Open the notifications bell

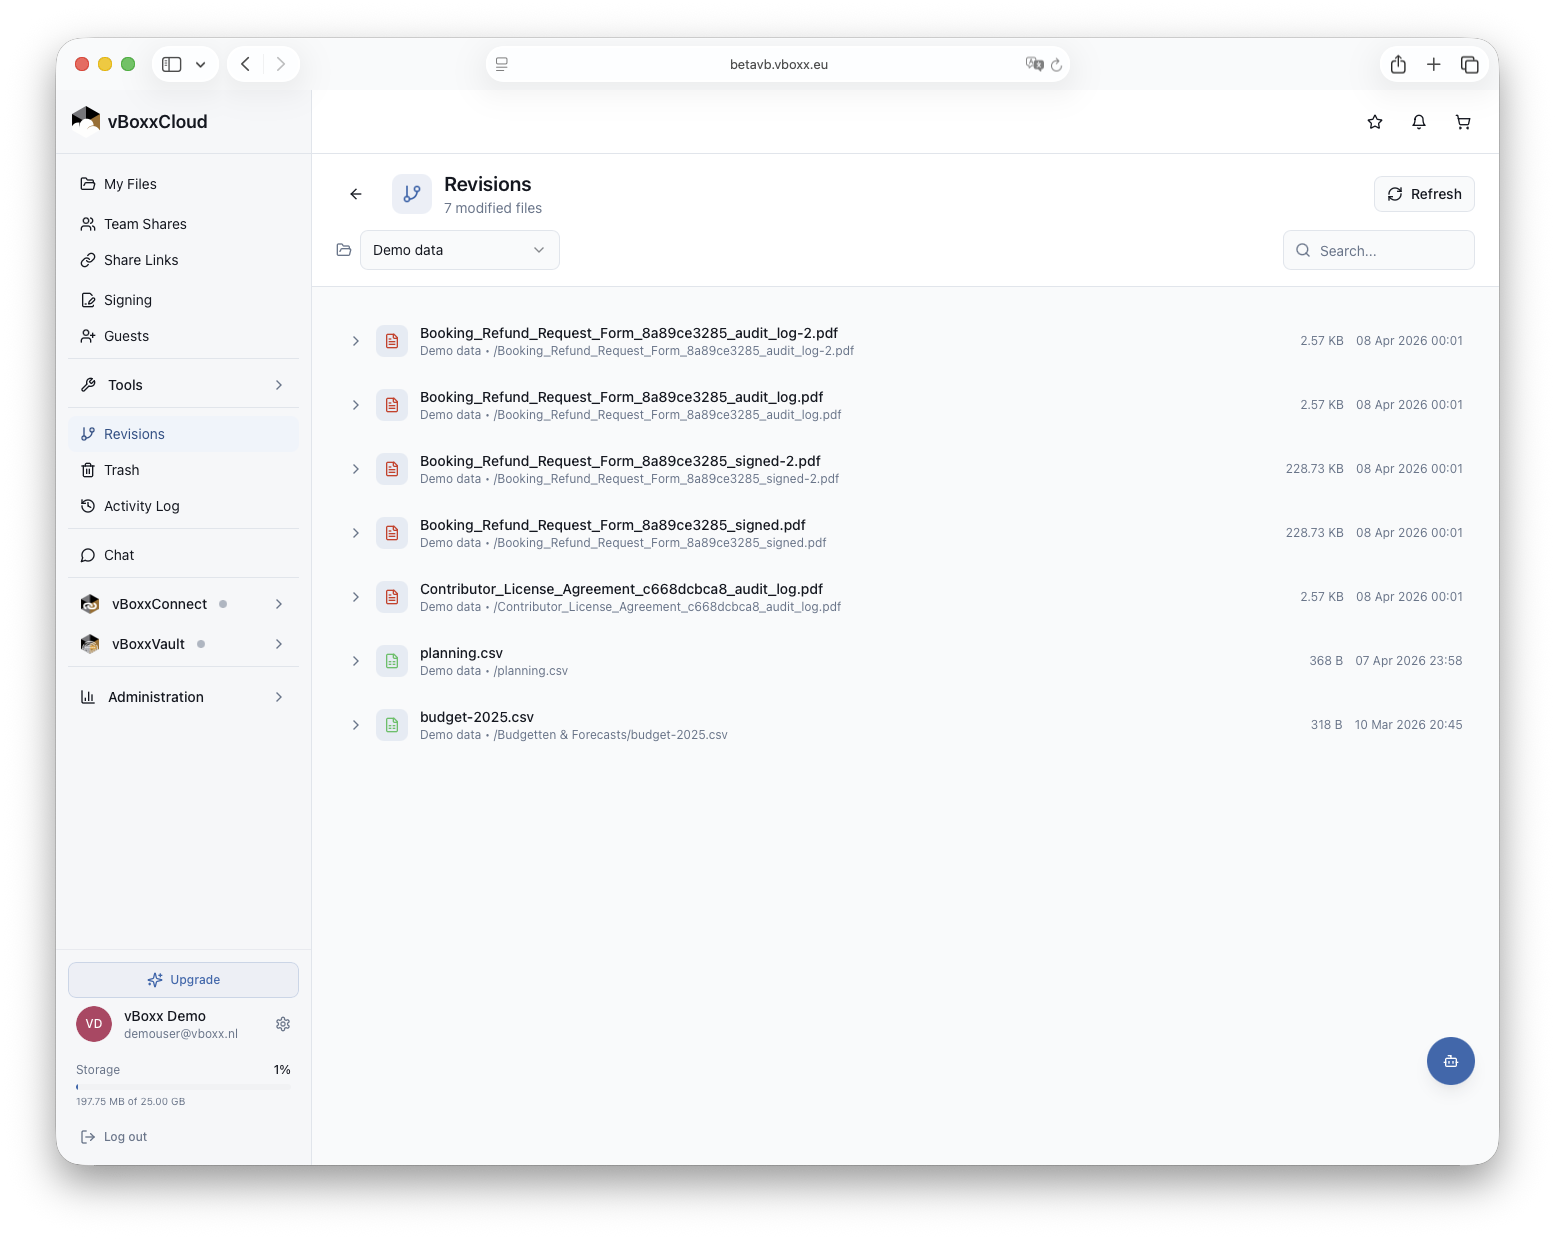coord(1419,122)
